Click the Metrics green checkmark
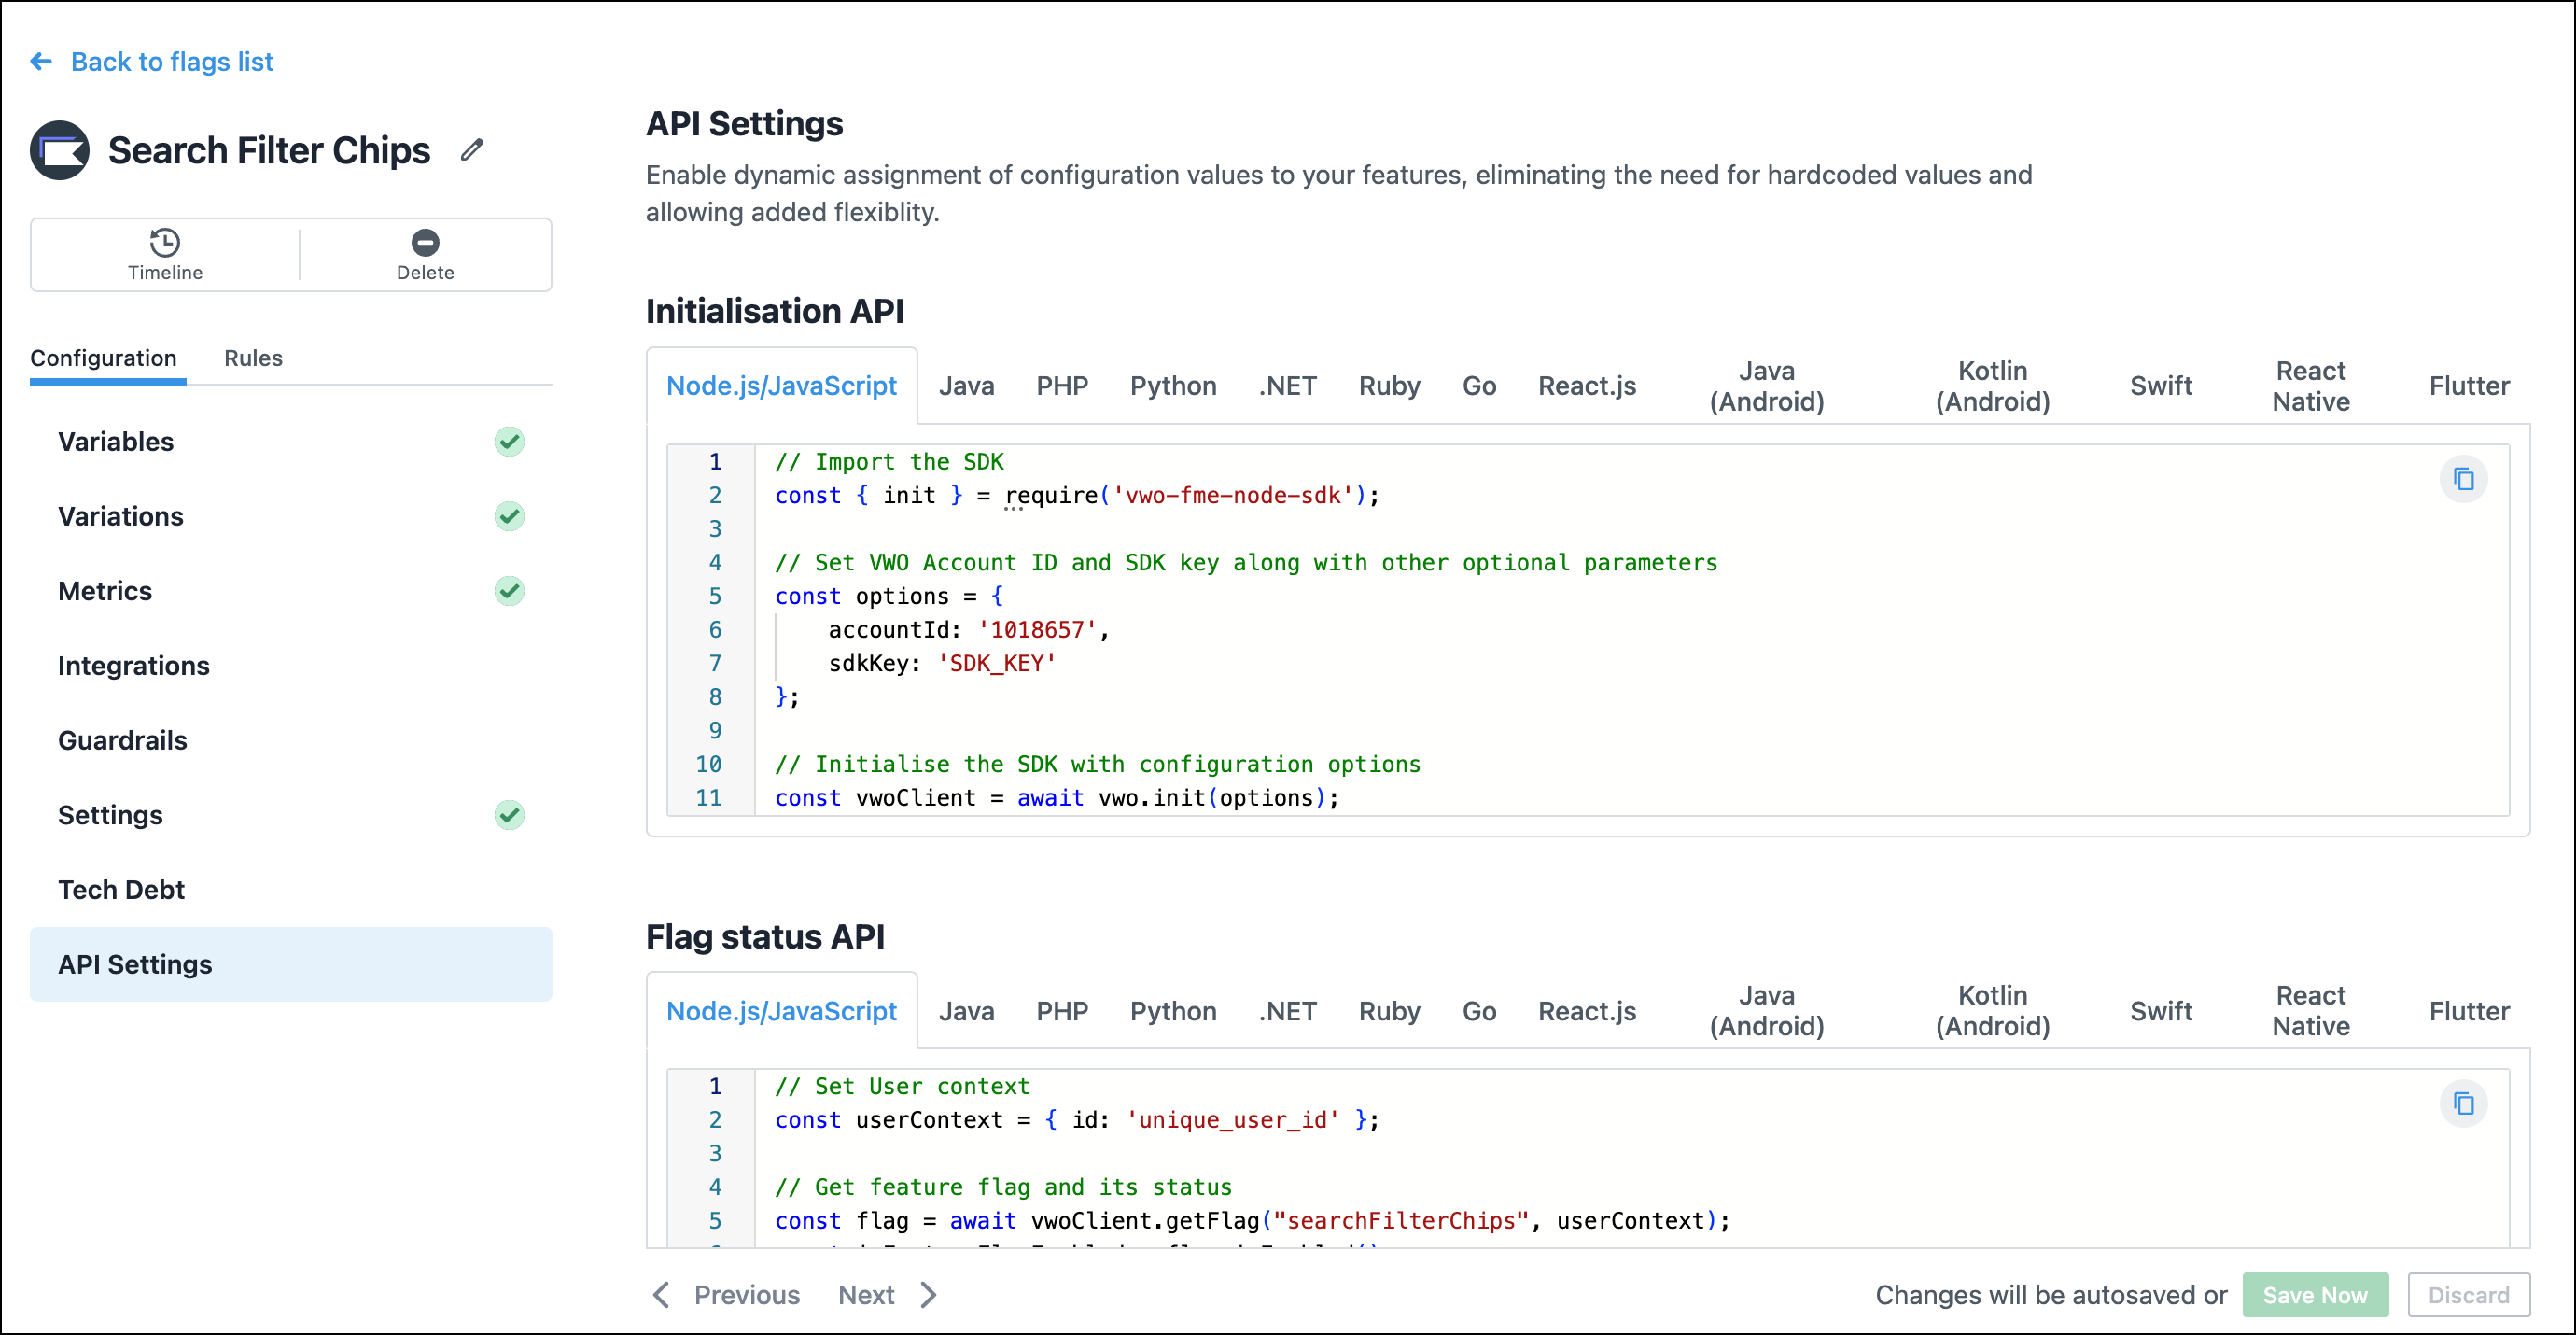The image size is (2576, 1335). (509, 591)
